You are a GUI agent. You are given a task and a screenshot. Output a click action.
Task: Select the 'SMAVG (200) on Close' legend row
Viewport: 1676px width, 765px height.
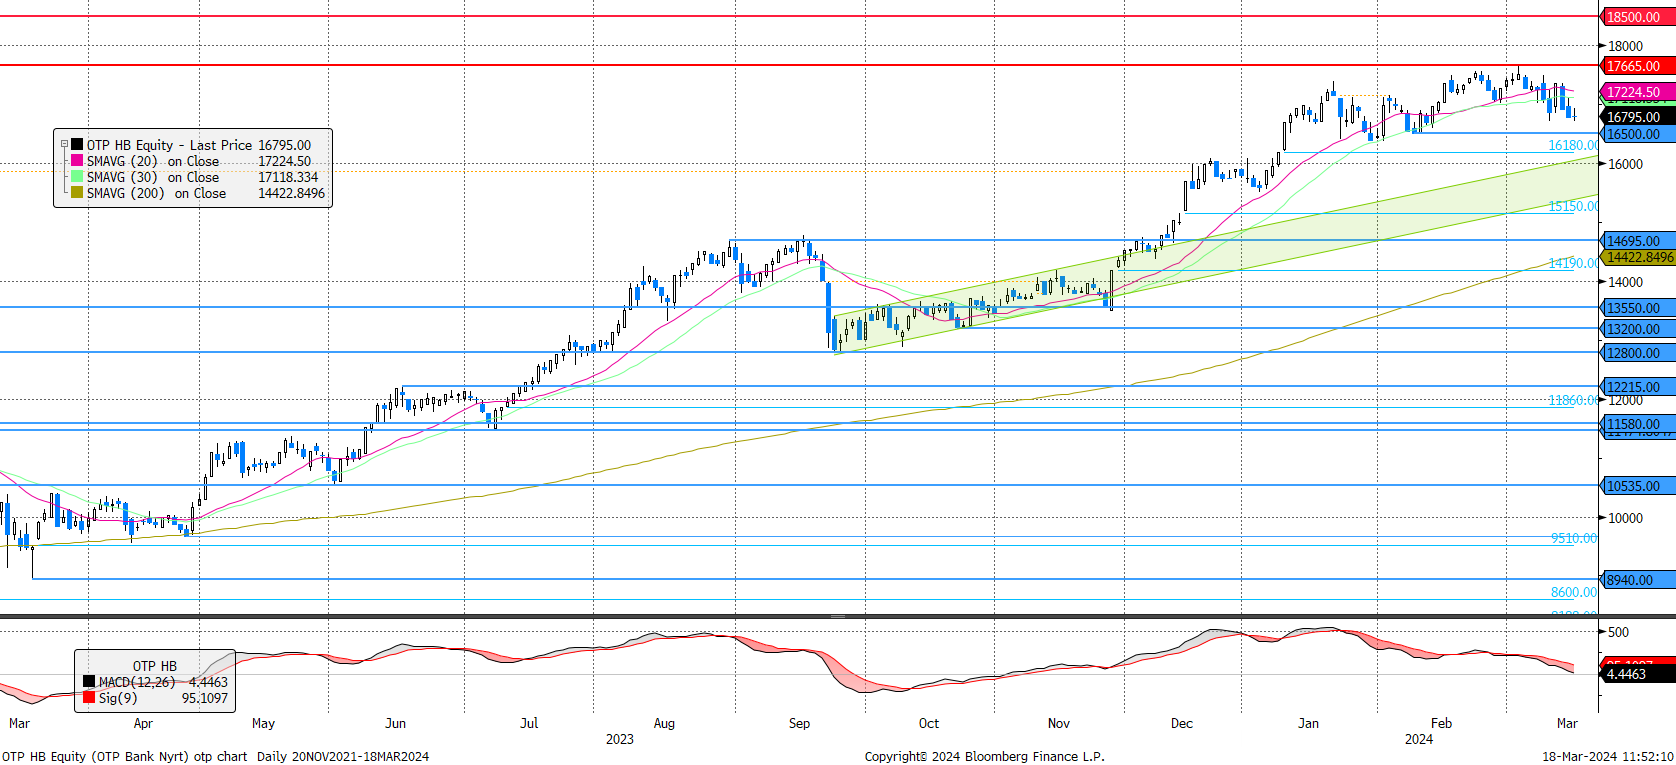[198, 193]
